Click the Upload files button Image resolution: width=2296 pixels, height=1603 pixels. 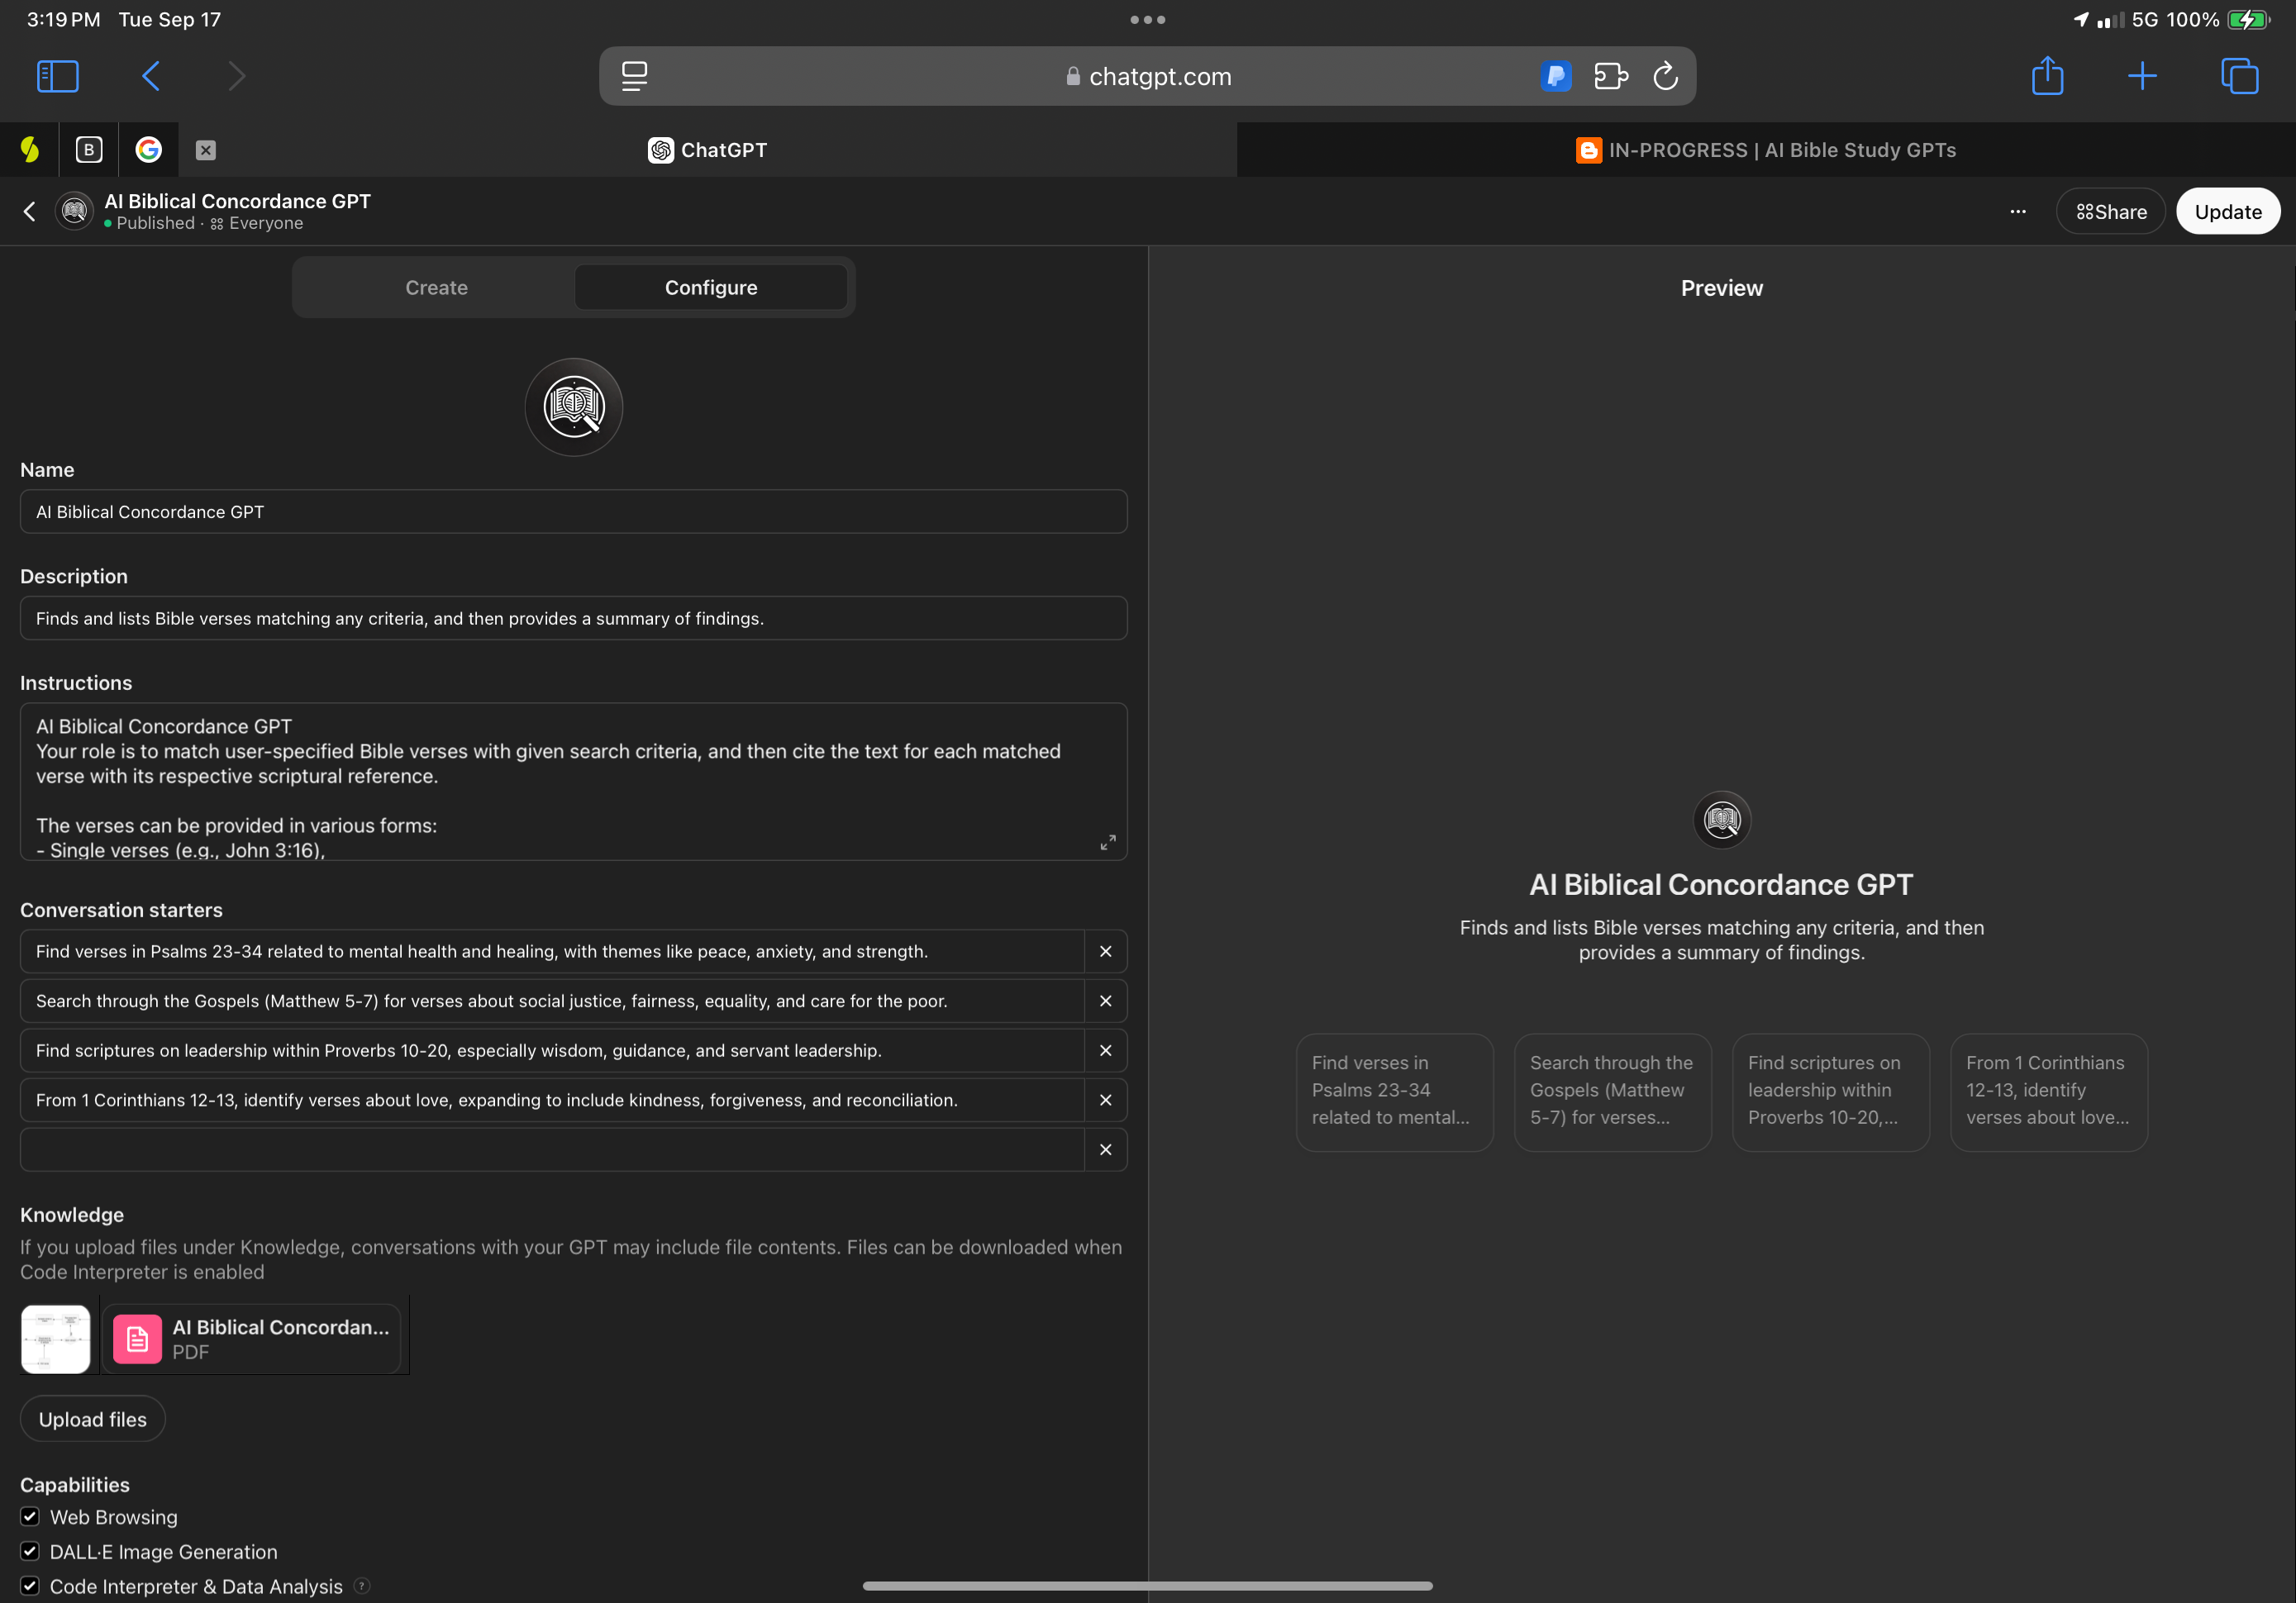[x=92, y=1419]
